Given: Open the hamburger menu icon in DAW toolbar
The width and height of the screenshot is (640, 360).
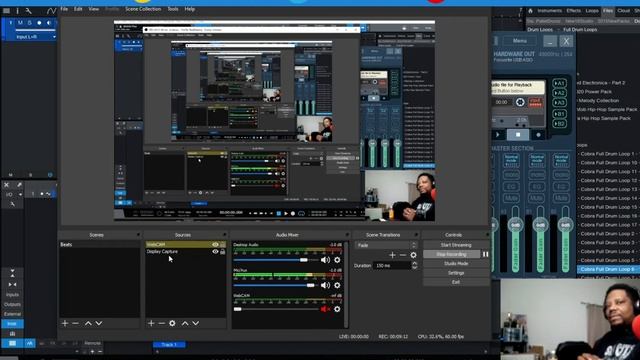Looking at the screenshot, I should 6,11.
